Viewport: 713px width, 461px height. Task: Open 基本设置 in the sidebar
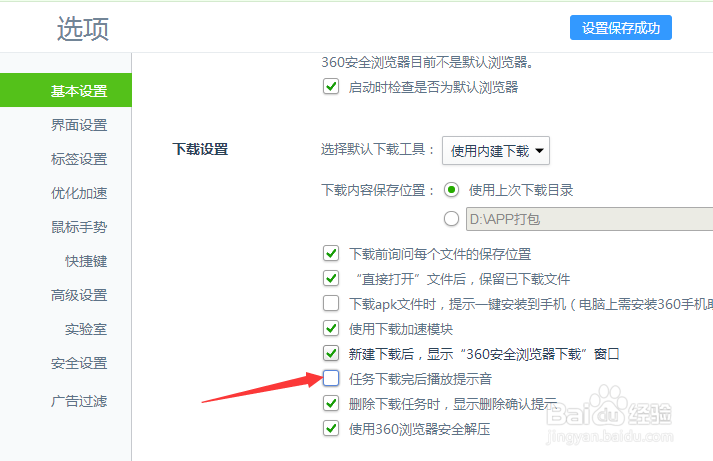click(x=66, y=90)
